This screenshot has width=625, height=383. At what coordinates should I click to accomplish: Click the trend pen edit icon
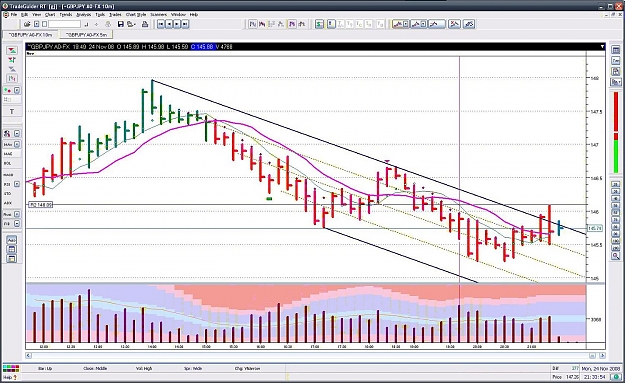[x=469, y=24]
